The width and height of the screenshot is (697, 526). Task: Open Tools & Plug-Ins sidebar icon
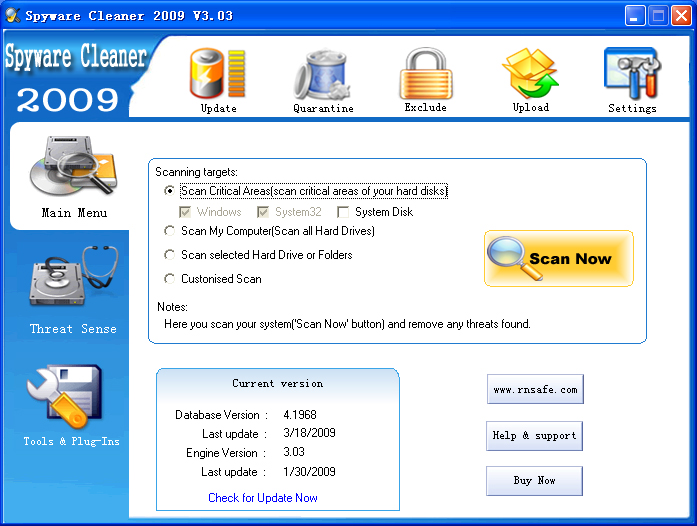click(65, 396)
